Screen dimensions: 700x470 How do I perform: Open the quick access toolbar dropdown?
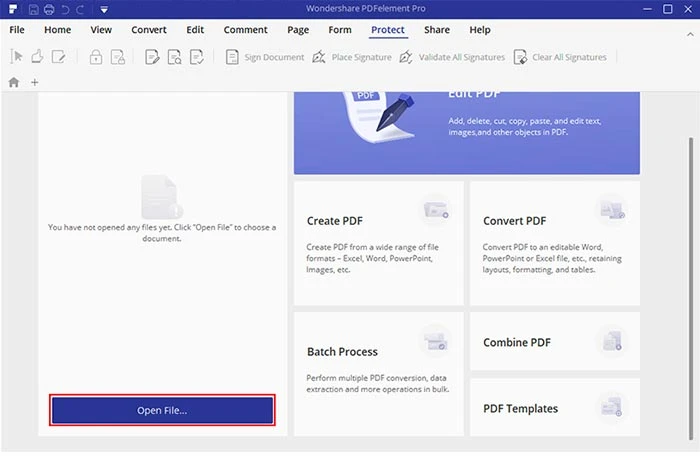point(104,9)
